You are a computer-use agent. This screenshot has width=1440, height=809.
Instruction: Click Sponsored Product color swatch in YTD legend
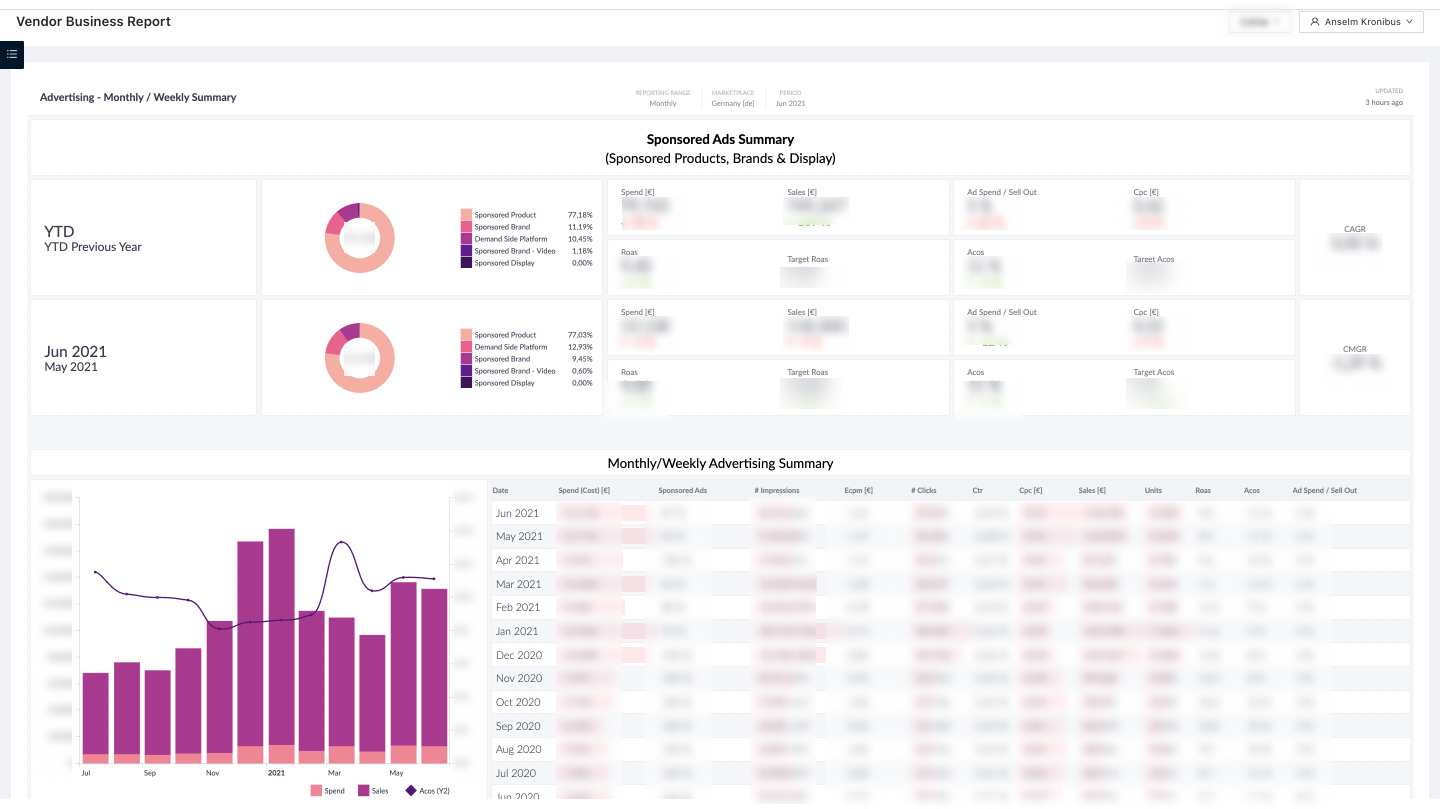[466, 215]
